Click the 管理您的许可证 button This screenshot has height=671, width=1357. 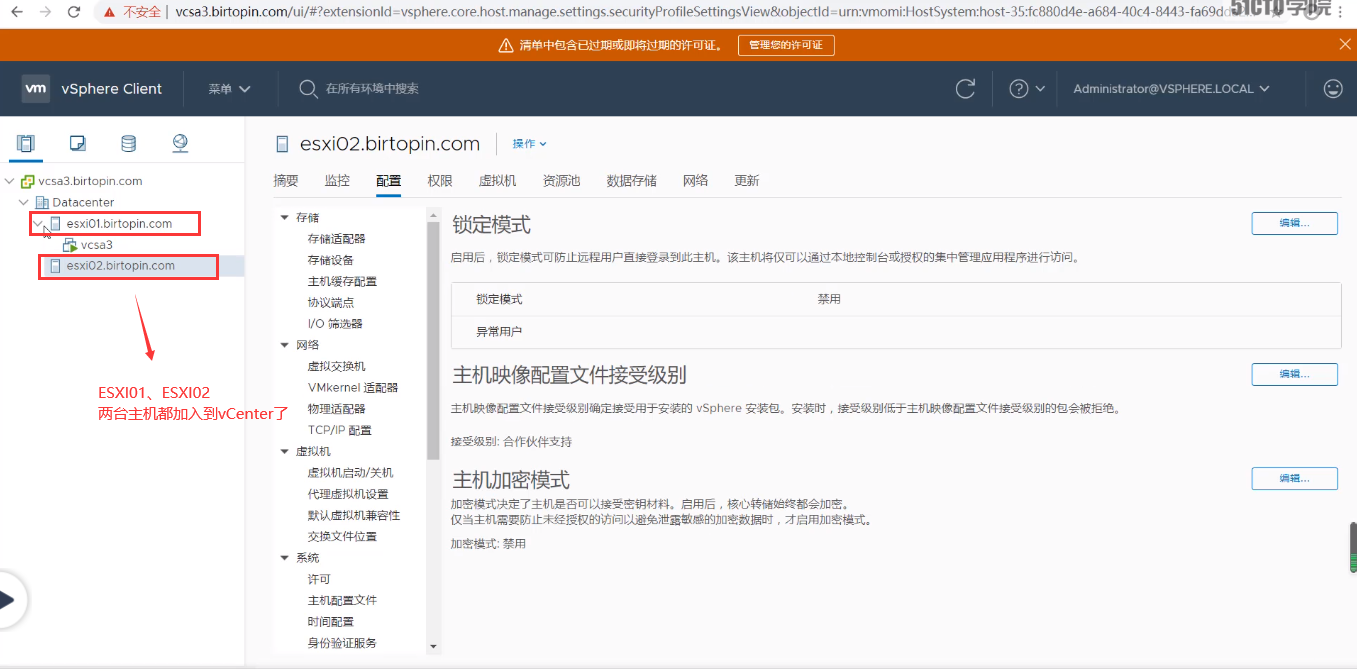pos(786,45)
